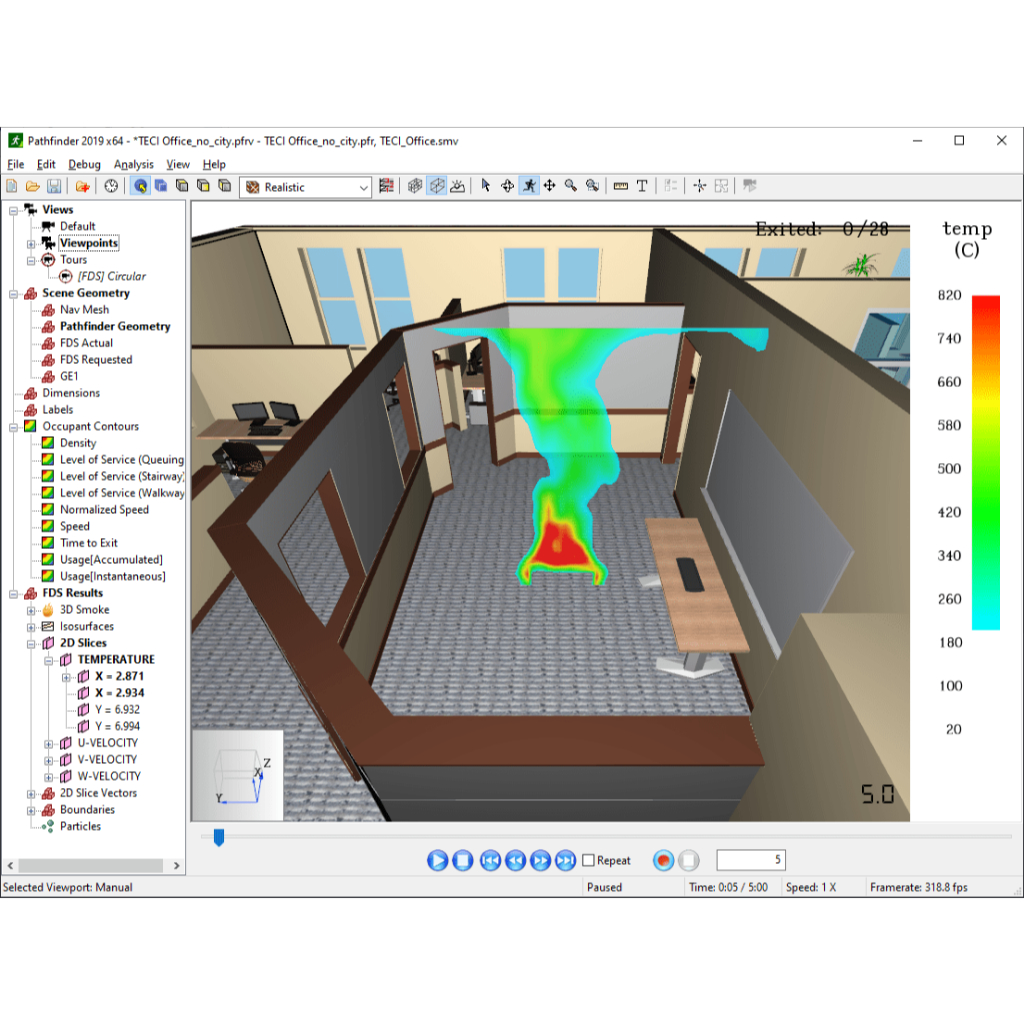Click the Open file folder icon
Image resolution: width=1024 pixels, height=1024 pixels.
pos(33,186)
